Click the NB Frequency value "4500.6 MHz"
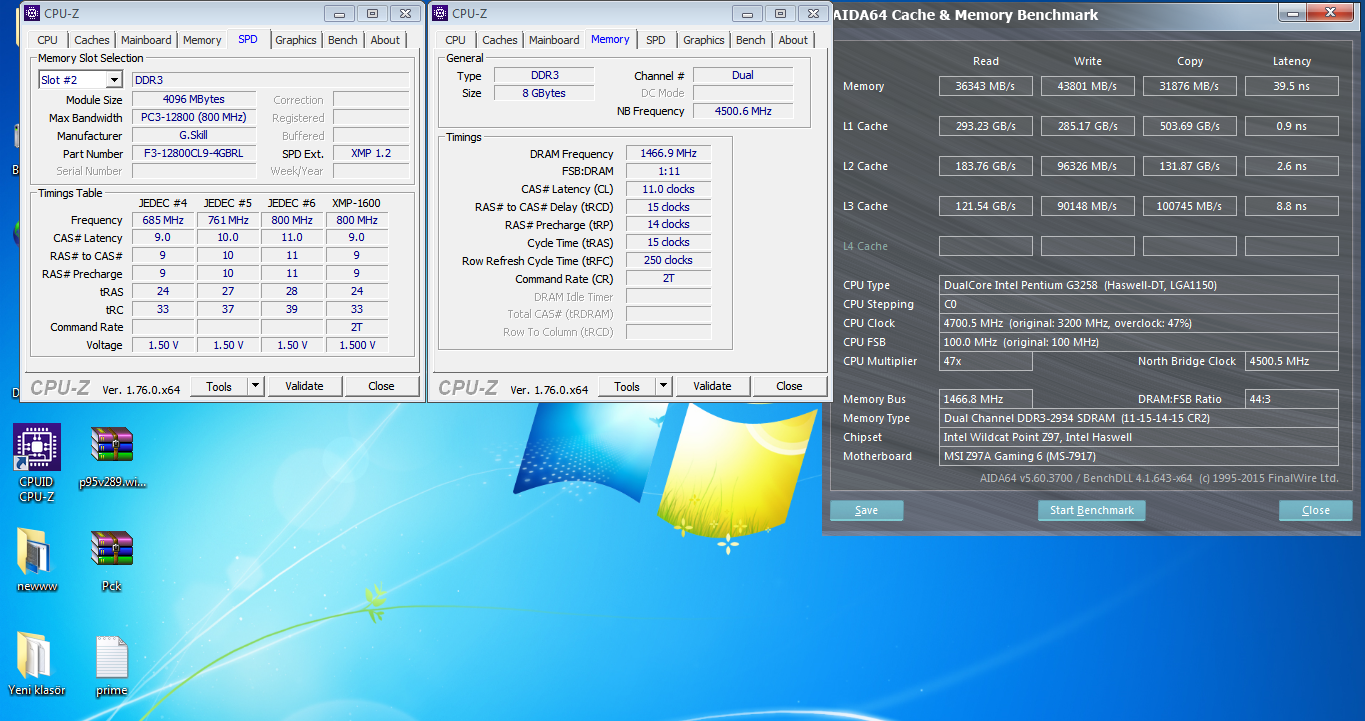1365x721 pixels. pyautogui.click(x=743, y=111)
